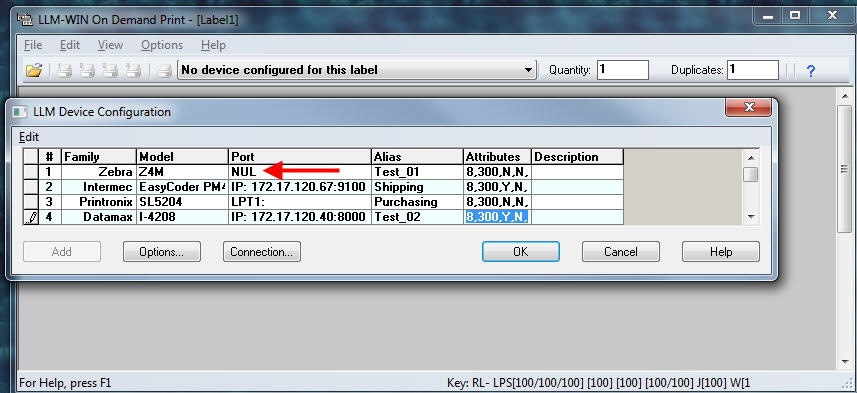The image size is (857, 393).
Task: Select the IP: 172.17.120.40:8000 port cell
Action: (300, 217)
